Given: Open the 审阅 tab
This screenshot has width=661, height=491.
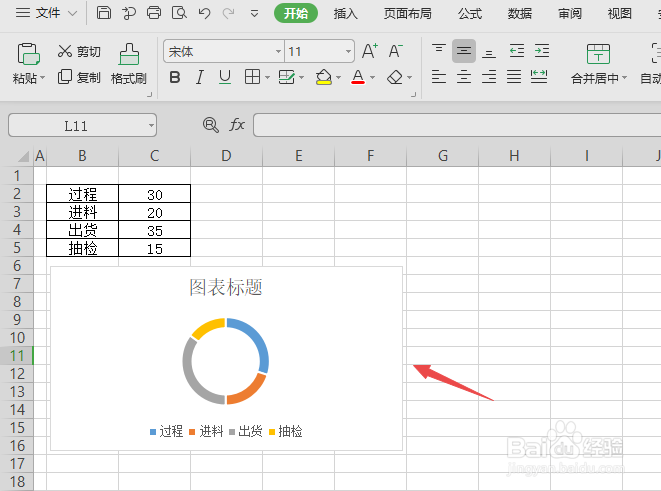Looking at the screenshot, I should [570, 13].
